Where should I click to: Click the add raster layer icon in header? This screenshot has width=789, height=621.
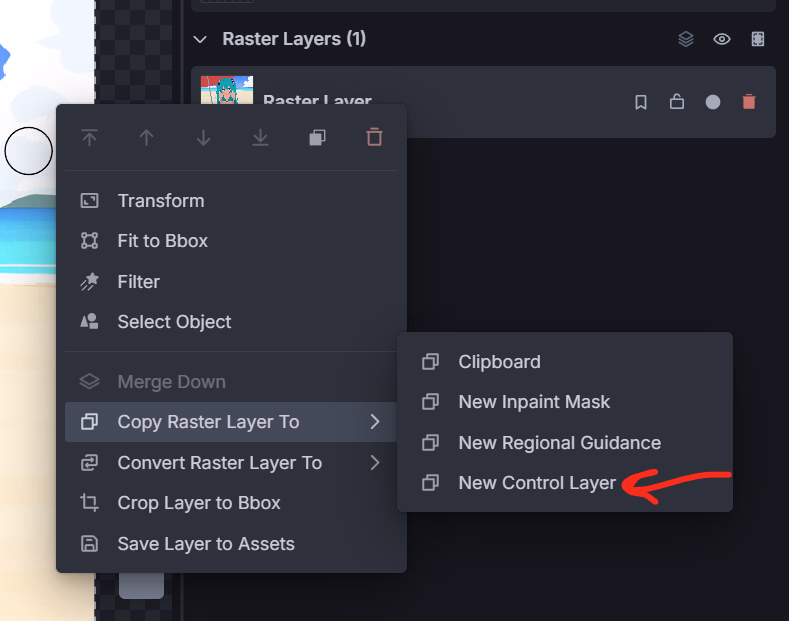click(x=758, y=39)
